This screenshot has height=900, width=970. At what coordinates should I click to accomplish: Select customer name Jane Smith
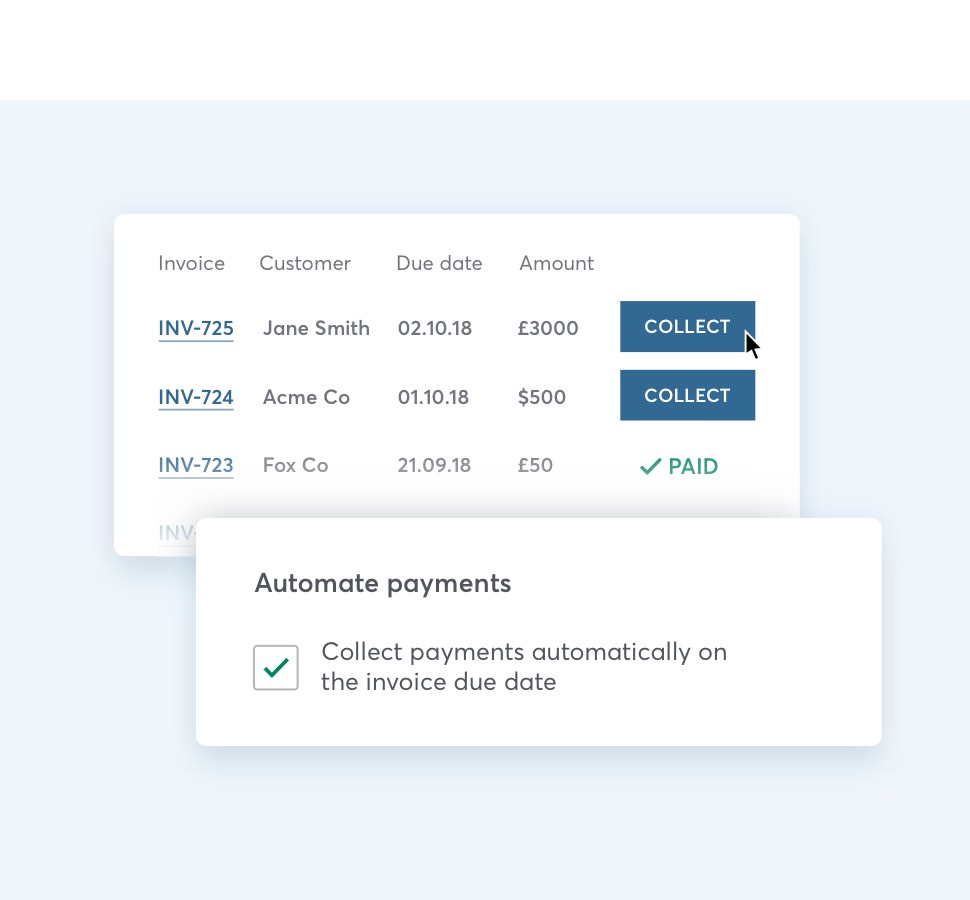316,328
